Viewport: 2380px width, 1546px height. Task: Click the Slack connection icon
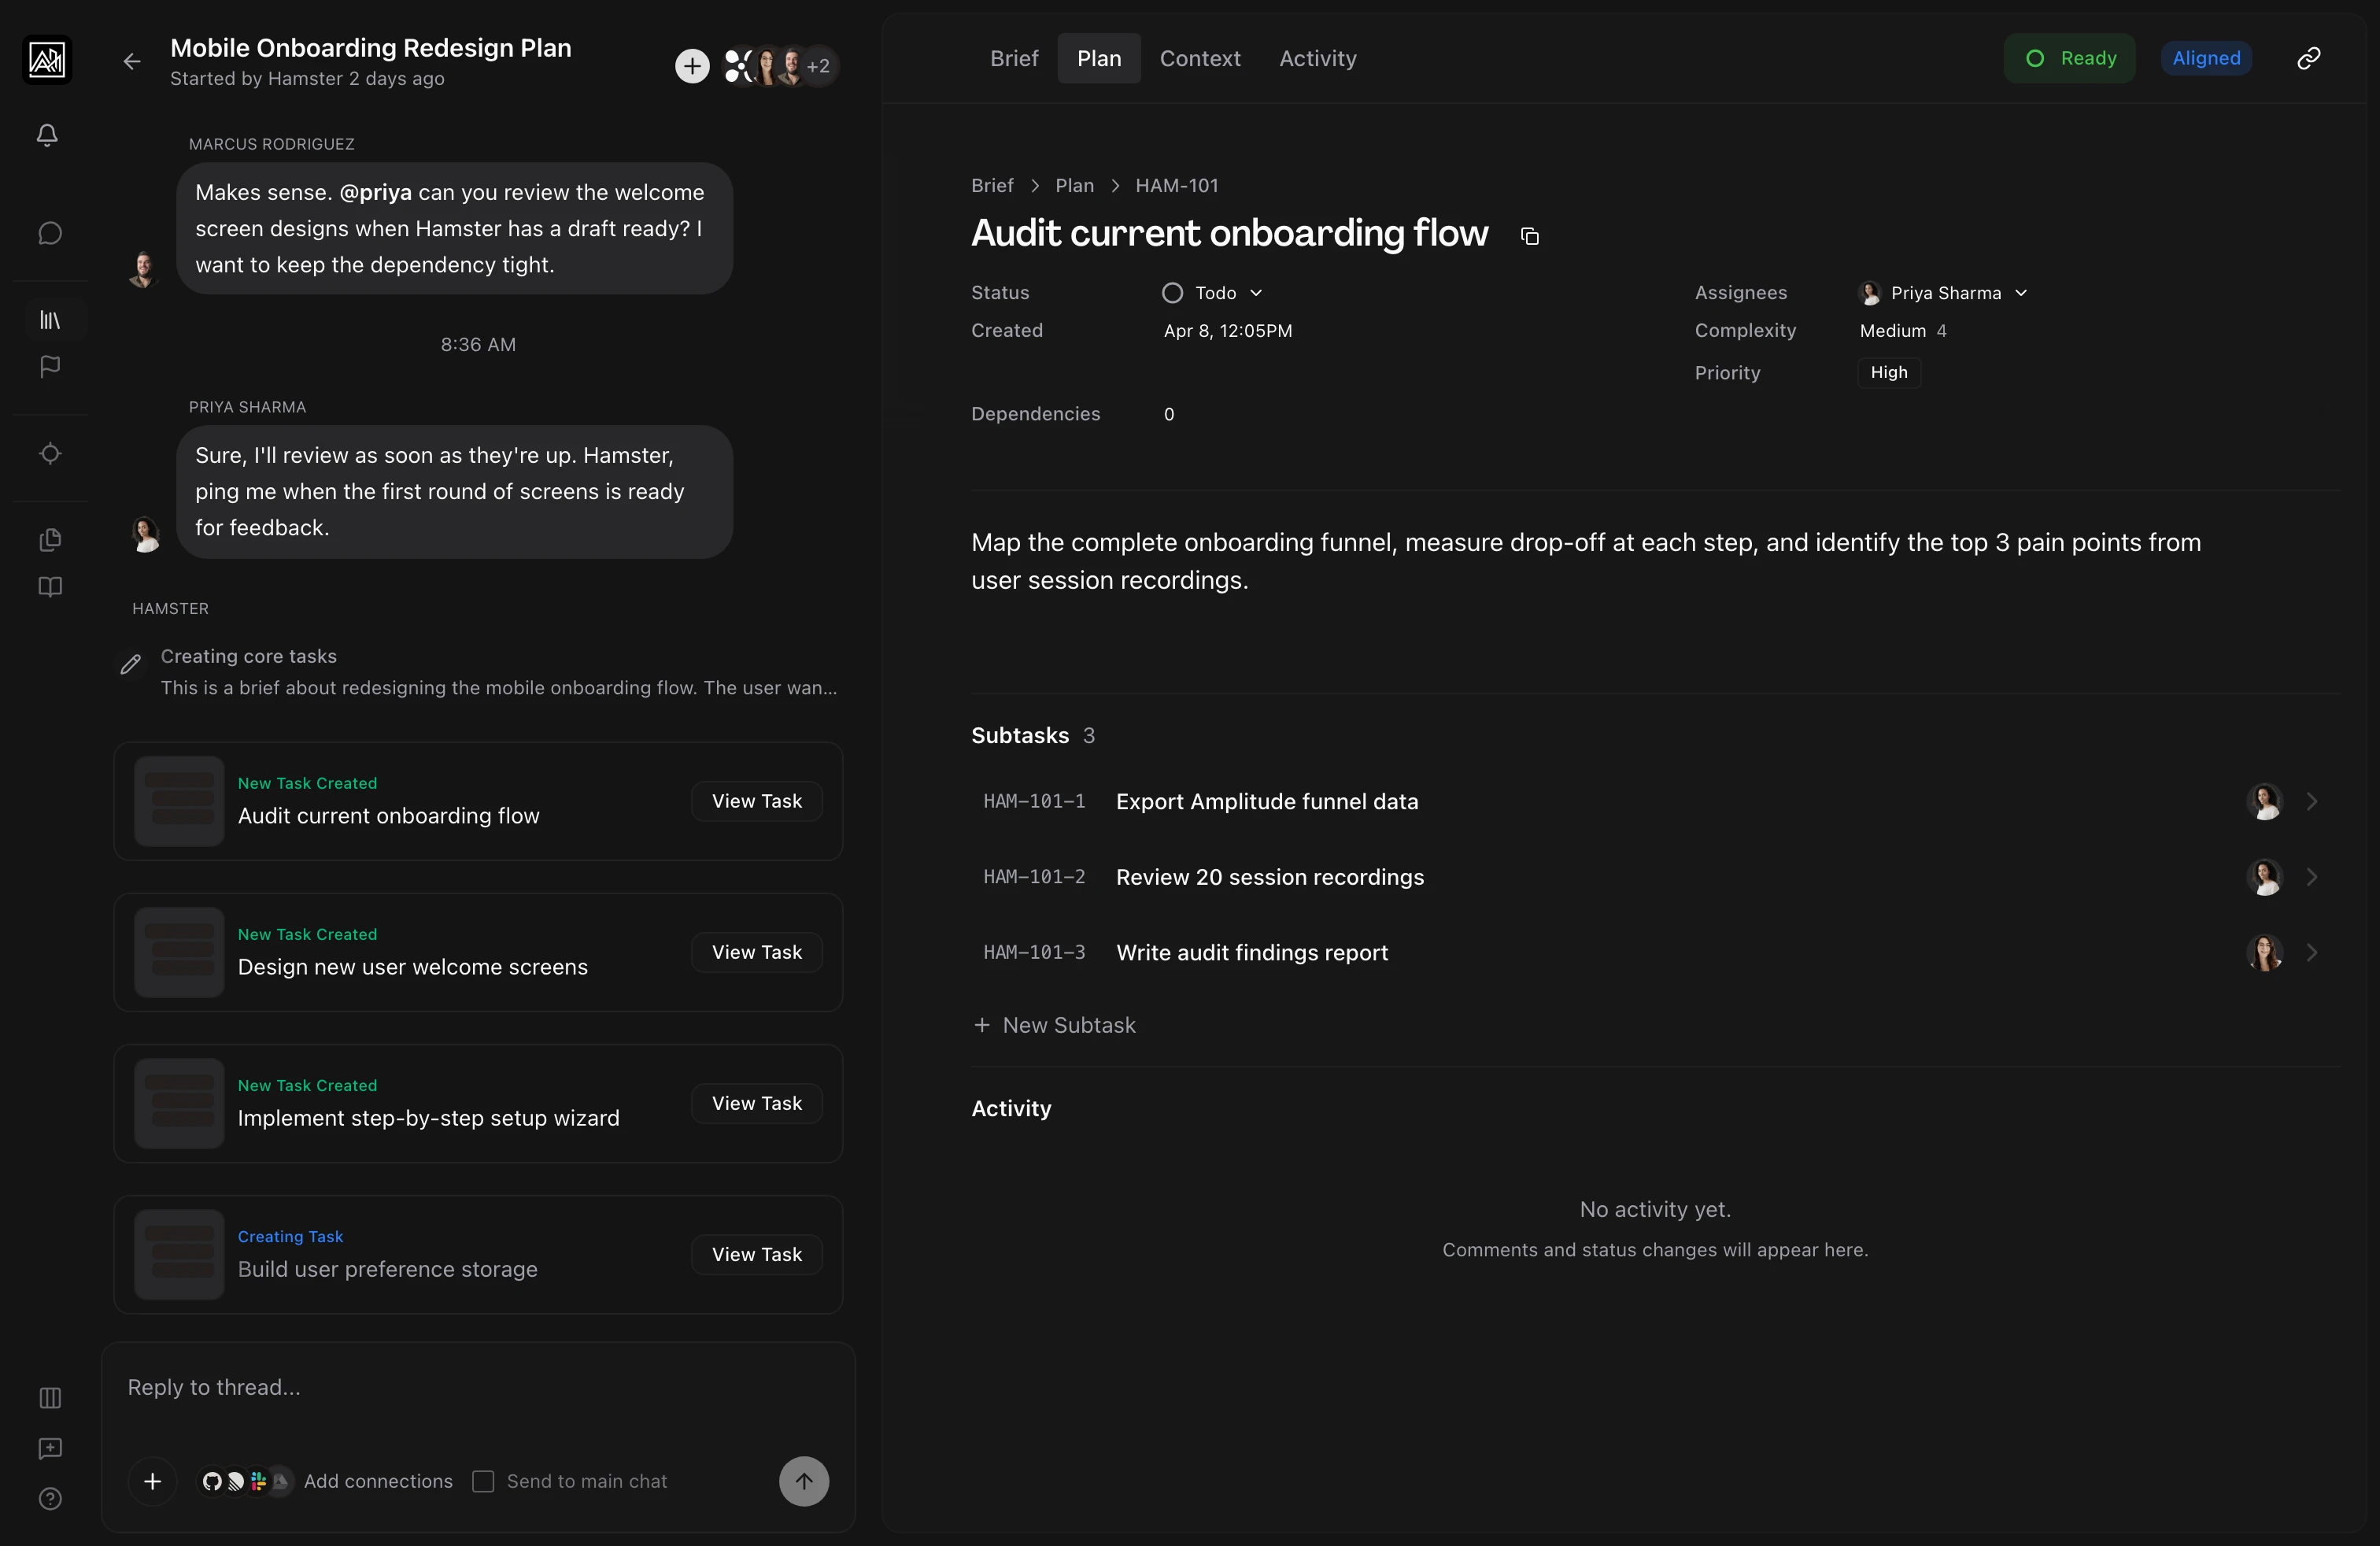[x=258, y=1482]
